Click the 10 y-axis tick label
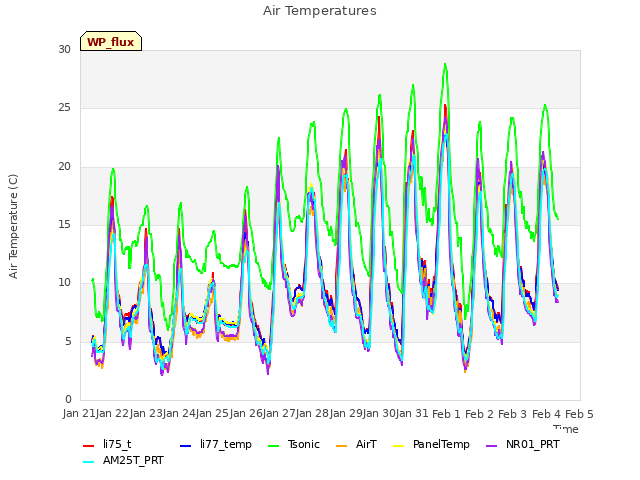 [64, 282]
